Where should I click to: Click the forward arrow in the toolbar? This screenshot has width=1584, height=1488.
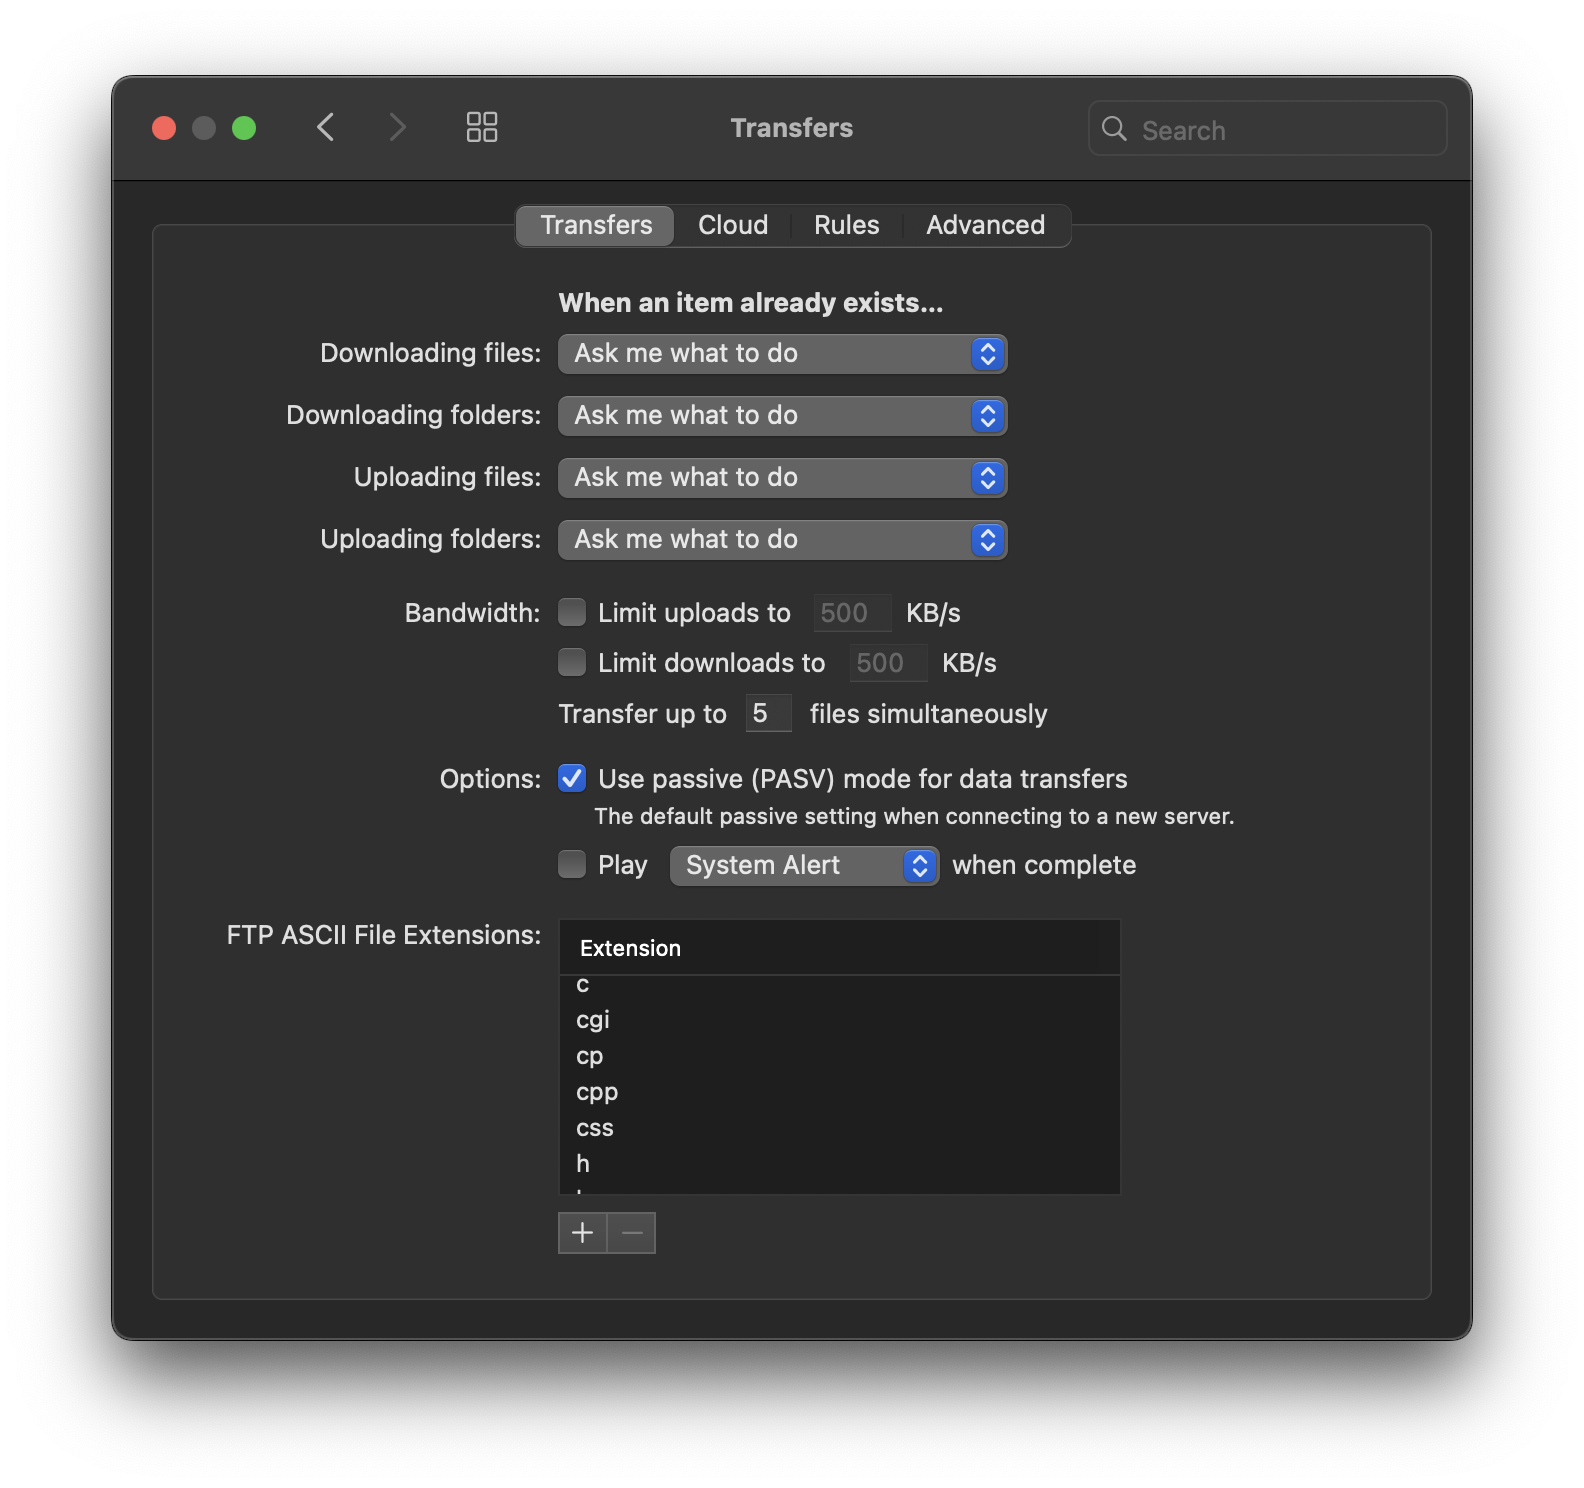click(x=397, y=127)
